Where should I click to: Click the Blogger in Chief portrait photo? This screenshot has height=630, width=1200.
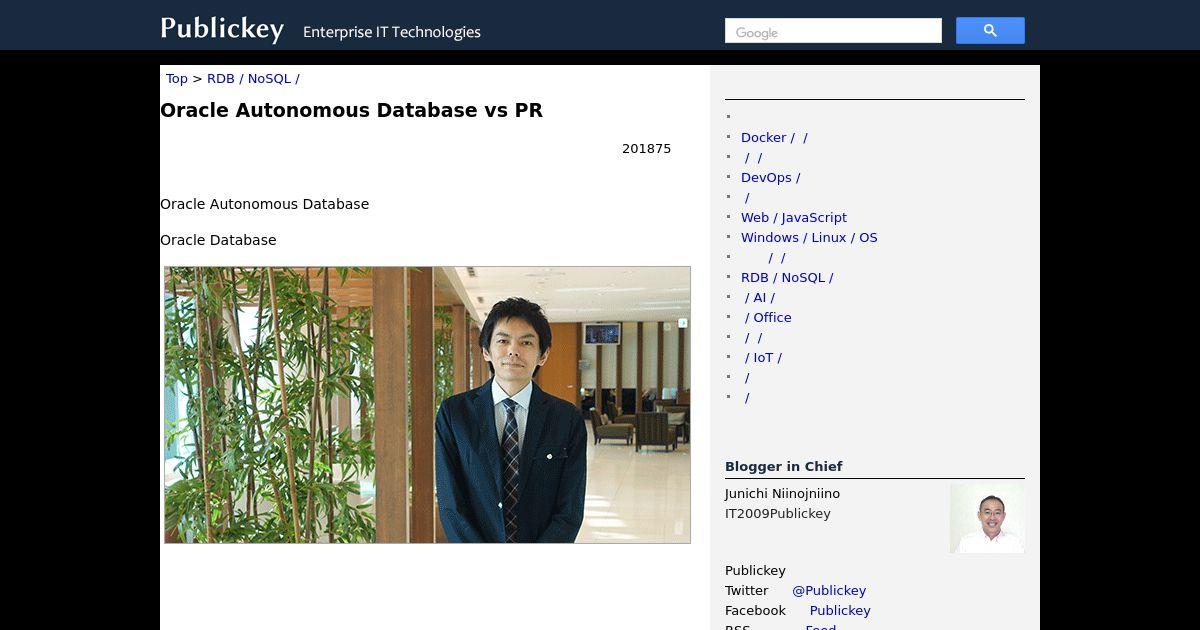(987, 518)
